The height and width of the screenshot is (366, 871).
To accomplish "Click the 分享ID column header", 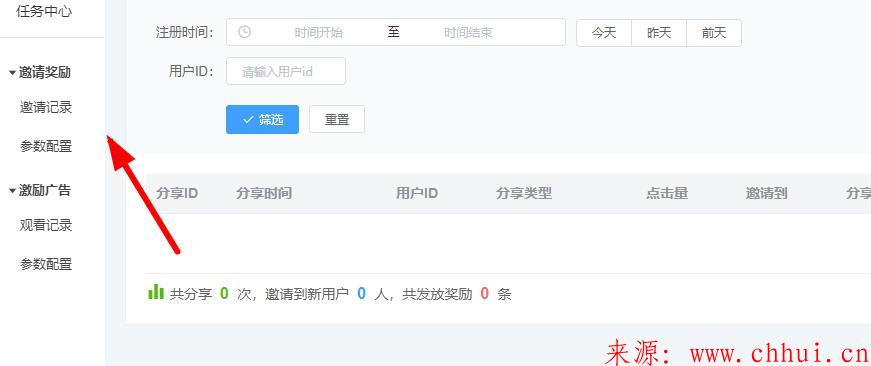I will pos(177,193).
